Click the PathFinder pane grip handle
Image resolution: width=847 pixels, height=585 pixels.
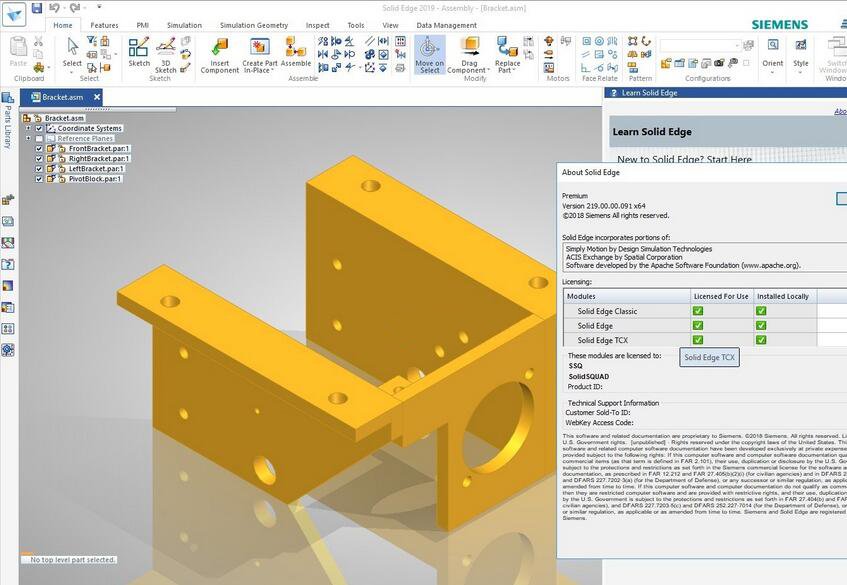coord(98,109)
